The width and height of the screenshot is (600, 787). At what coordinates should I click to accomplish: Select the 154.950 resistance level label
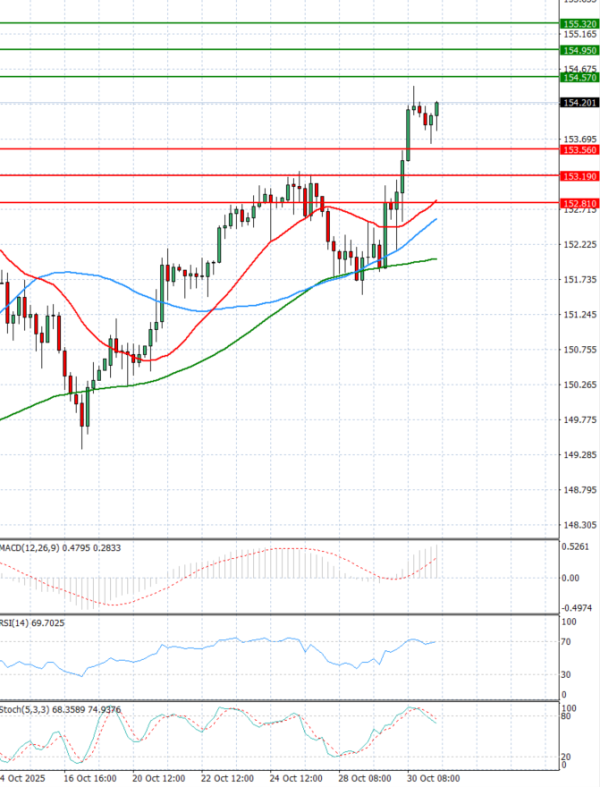pyautogui.click(x=579, y=49)
